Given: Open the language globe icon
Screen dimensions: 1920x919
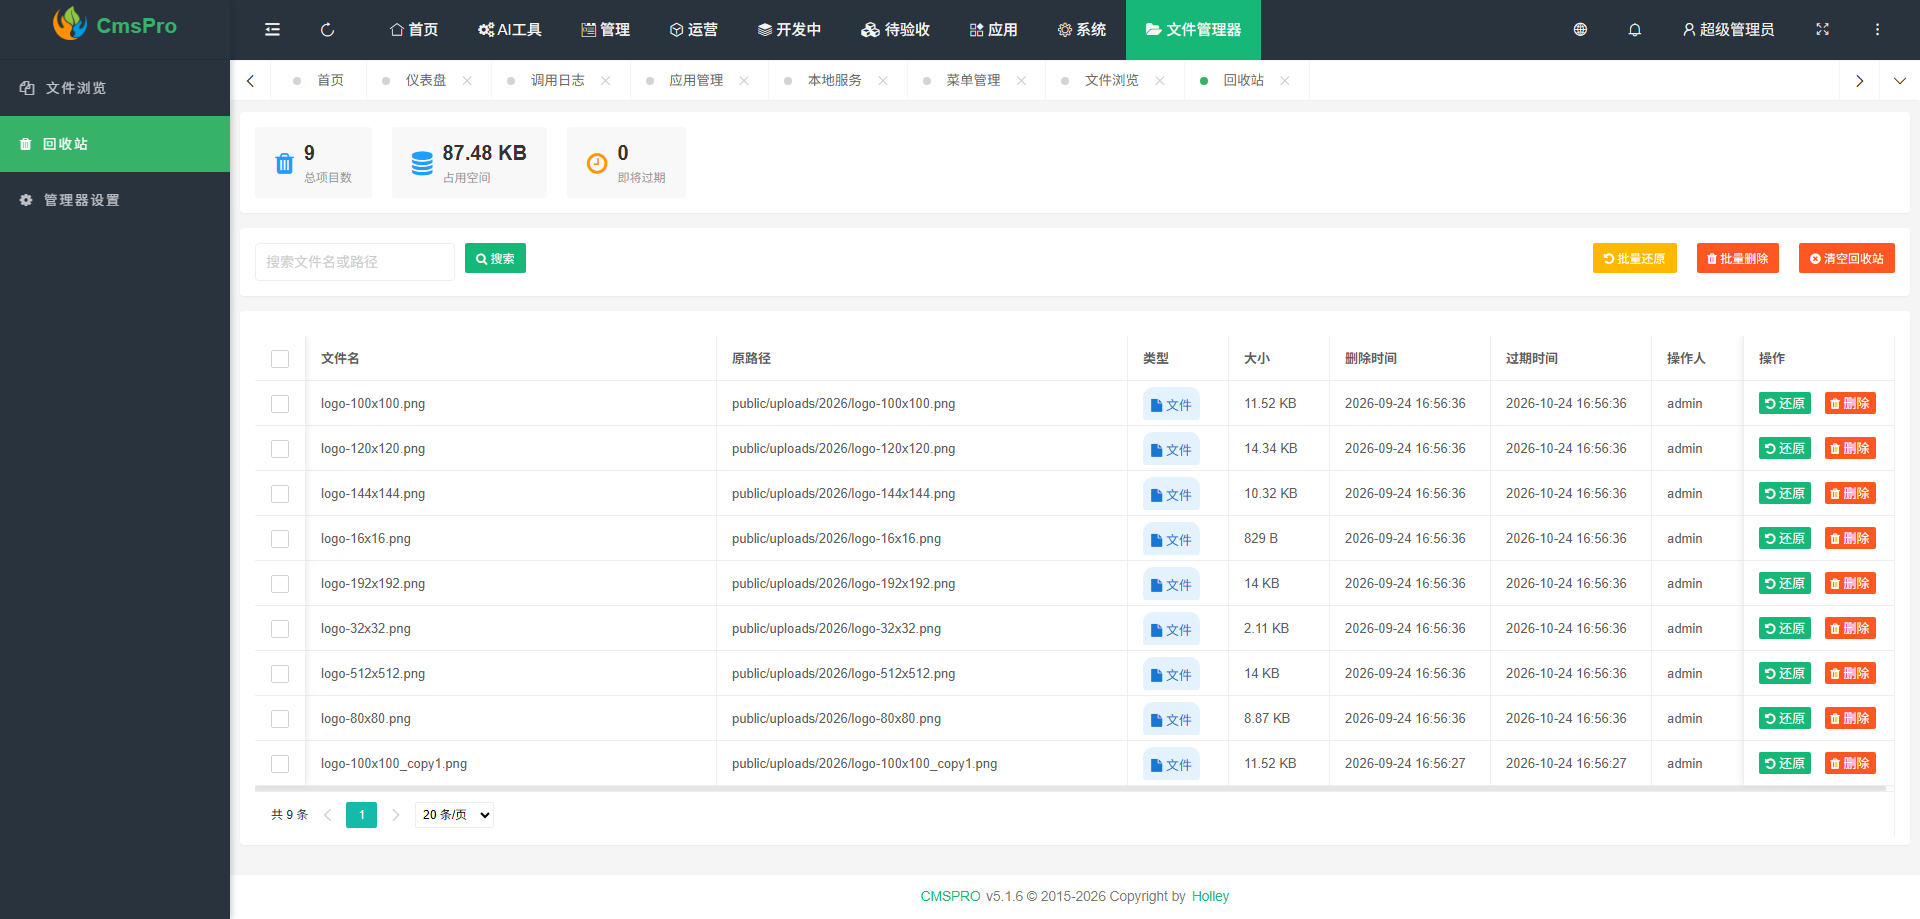Looking at the screenshot, I should click(x=1580, y=30).
